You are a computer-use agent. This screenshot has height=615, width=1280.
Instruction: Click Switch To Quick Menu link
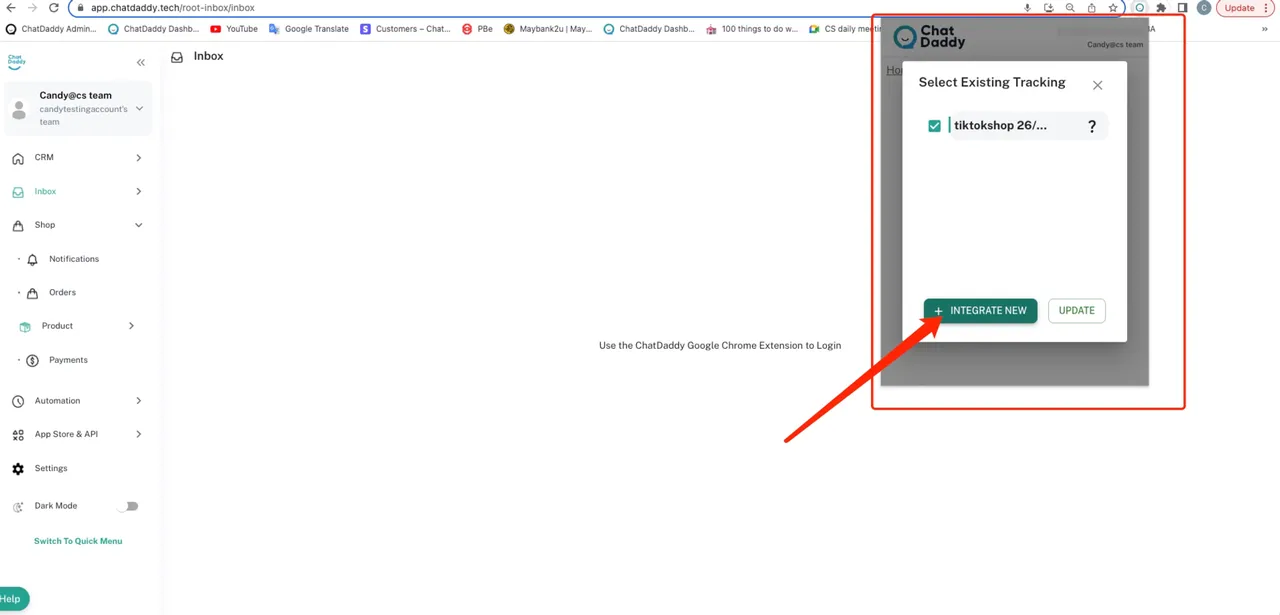(78, 541)
